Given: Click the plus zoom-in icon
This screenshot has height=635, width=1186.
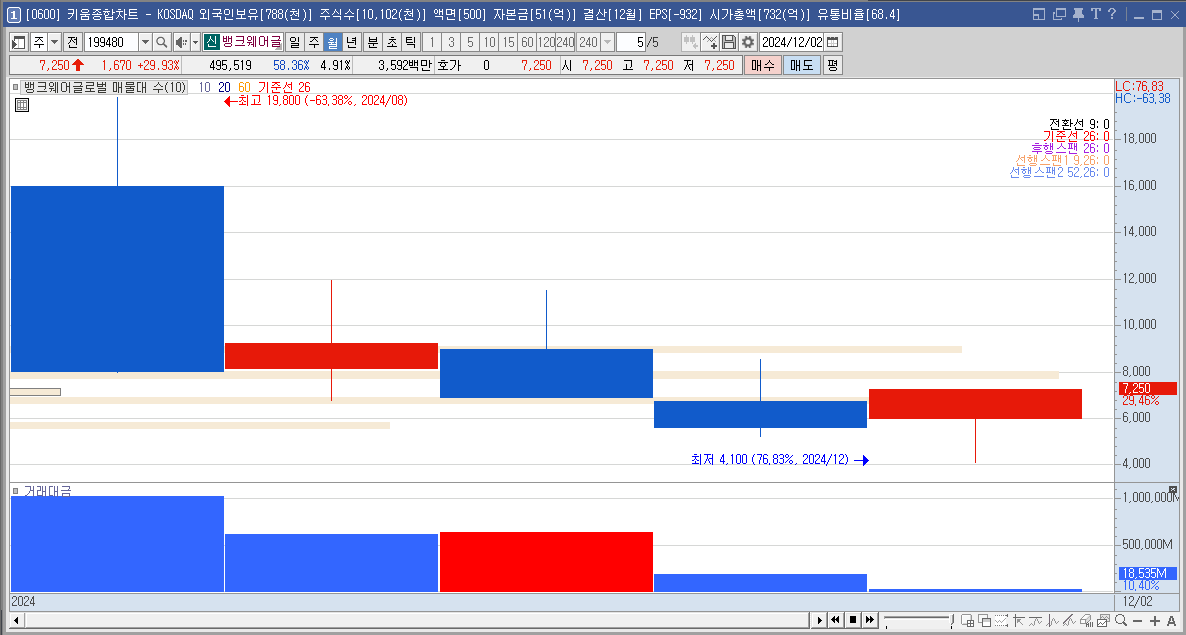Looking at the screenshot, I should click(x=1155, y=621).
